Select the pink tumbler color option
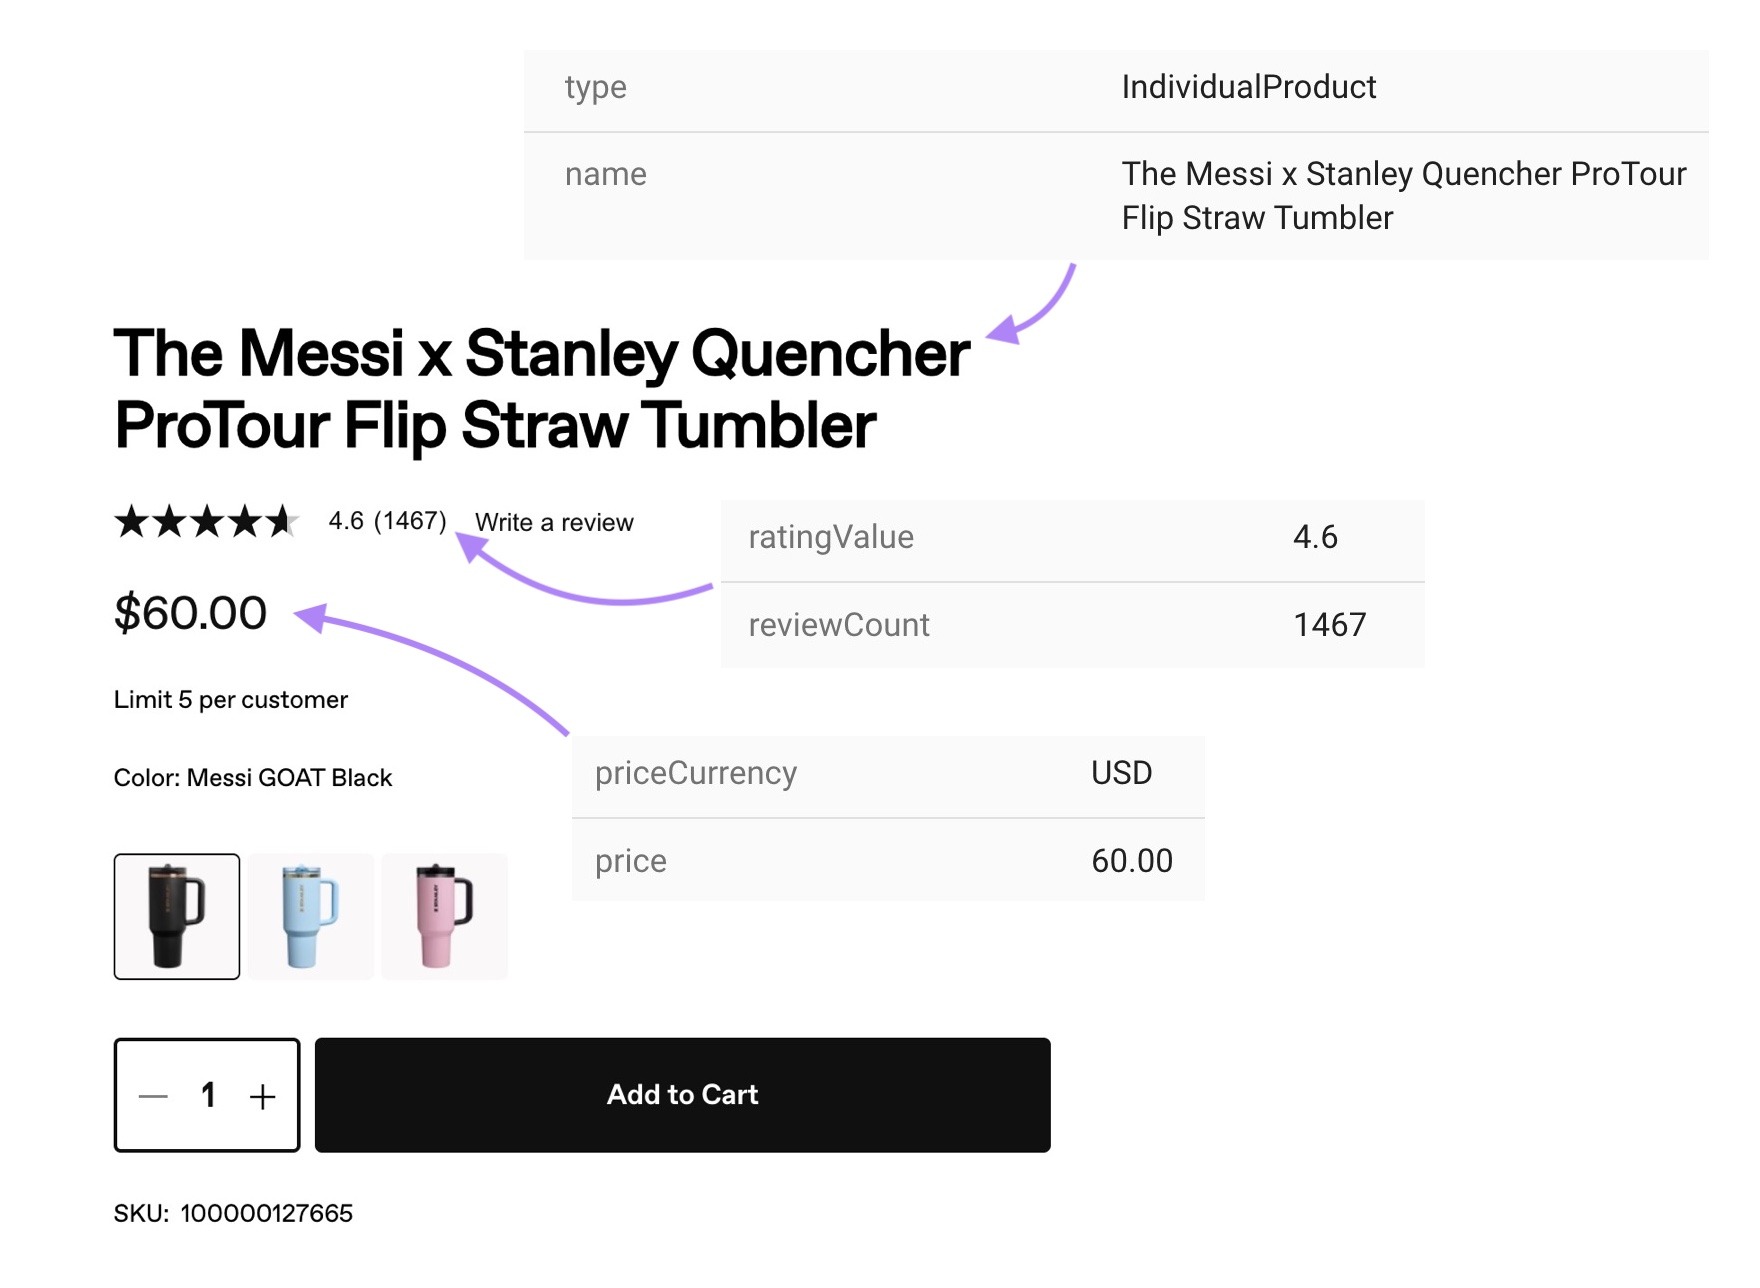 point(445,915)
